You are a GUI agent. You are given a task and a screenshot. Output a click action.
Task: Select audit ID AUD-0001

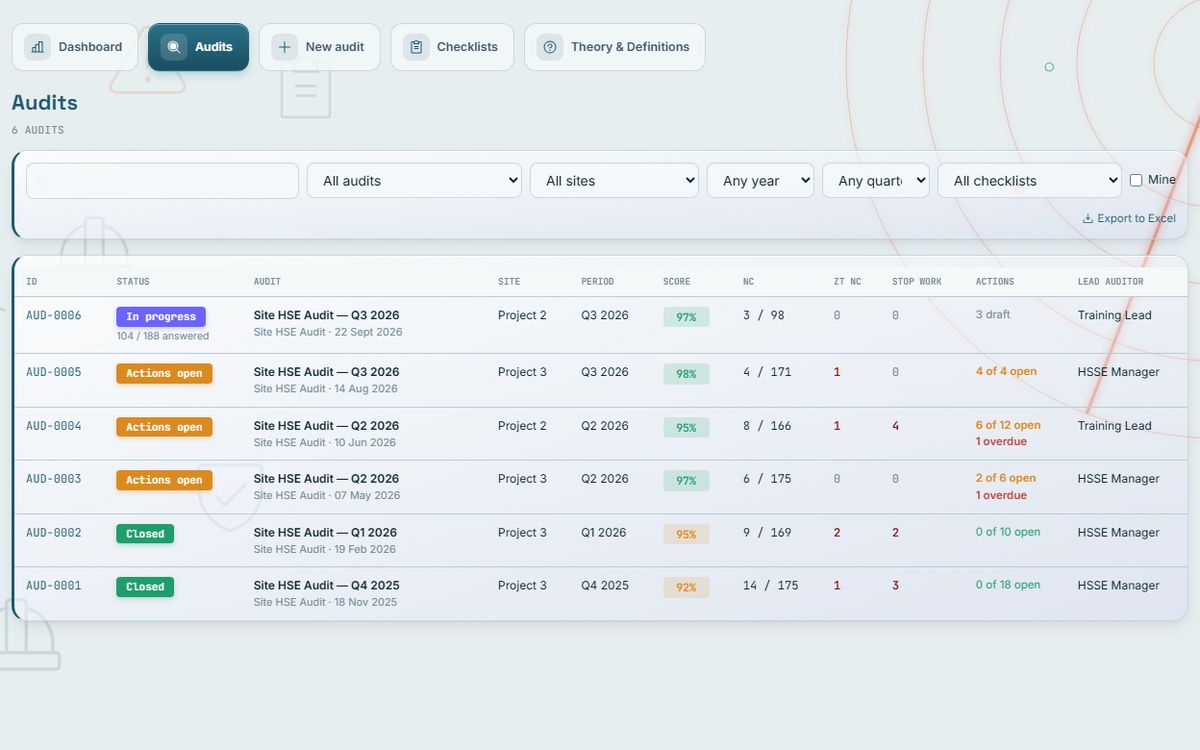pos(54,586)
